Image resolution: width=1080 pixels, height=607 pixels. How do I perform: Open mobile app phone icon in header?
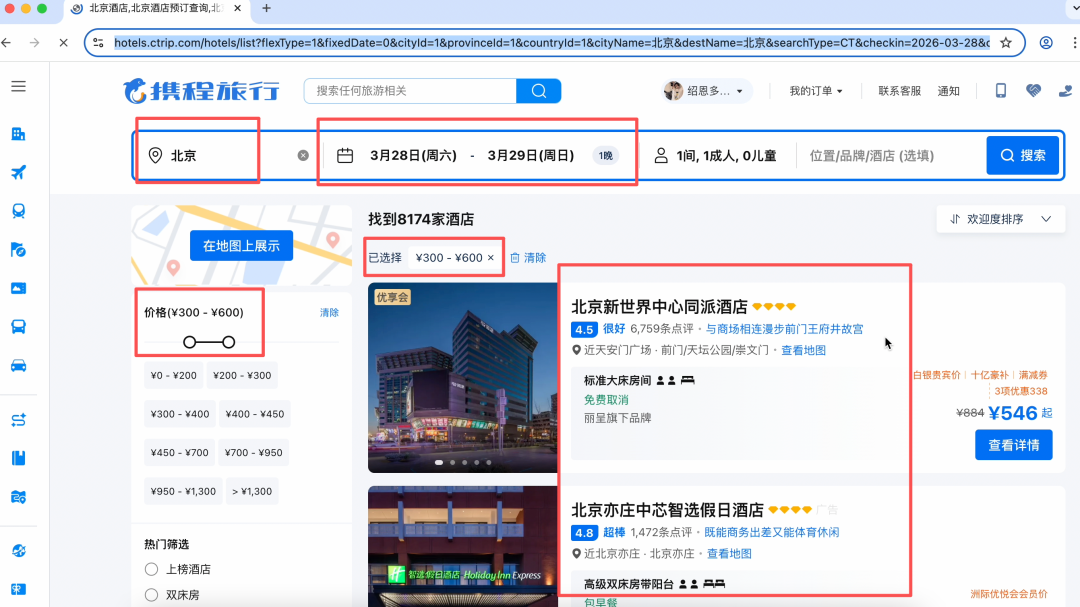click(1001, 90)
